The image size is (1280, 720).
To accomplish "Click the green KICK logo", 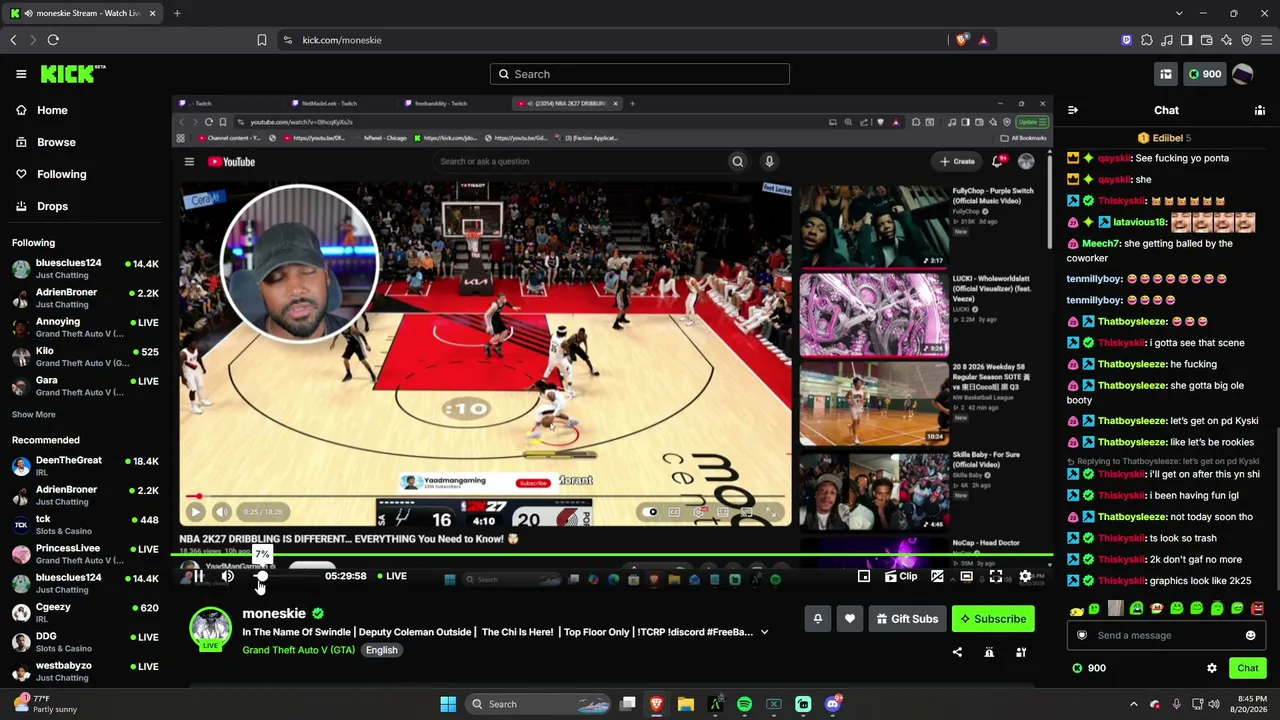I will [73, 74].
